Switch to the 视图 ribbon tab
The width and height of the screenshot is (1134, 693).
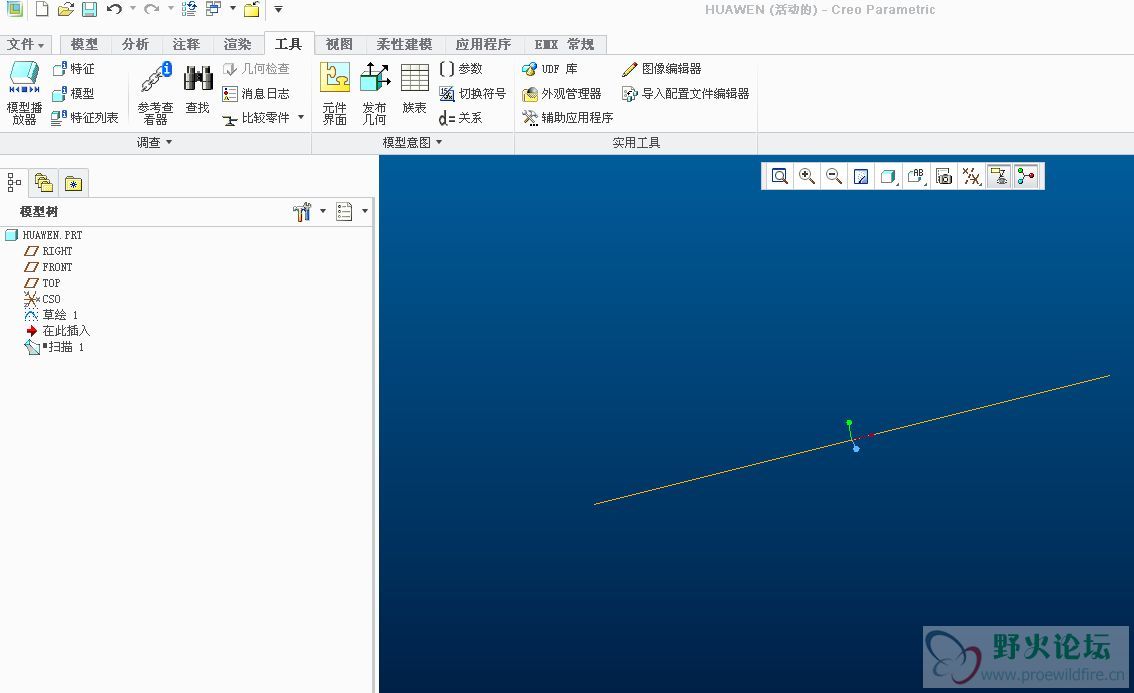pyautogui.click(x=339, y=44)
